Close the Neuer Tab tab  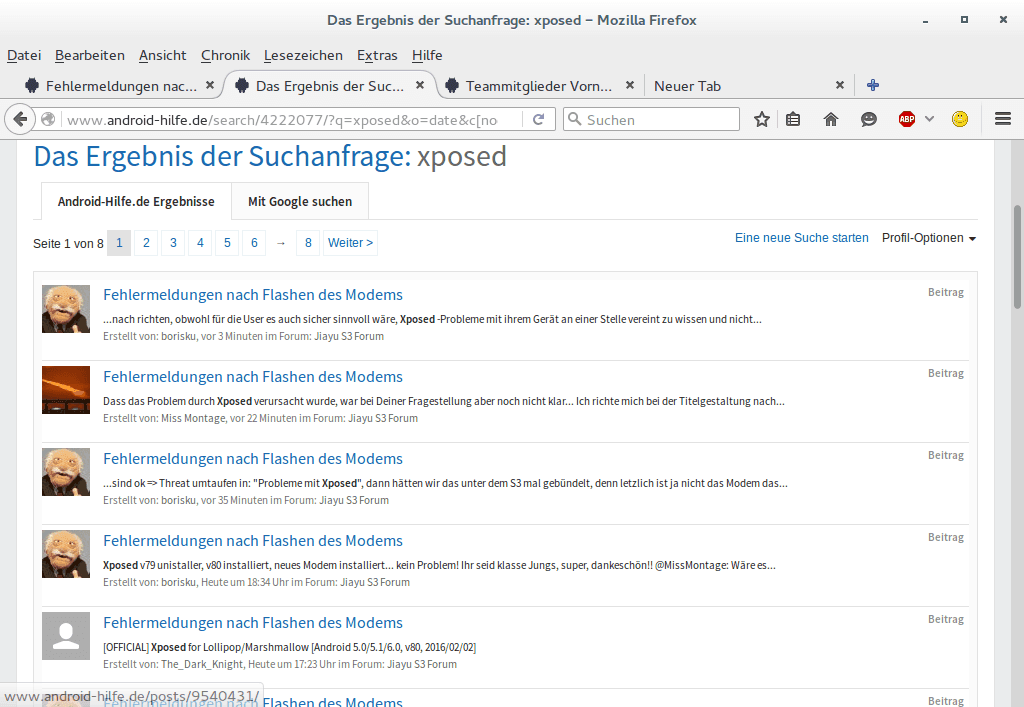(x=840, y=86)
